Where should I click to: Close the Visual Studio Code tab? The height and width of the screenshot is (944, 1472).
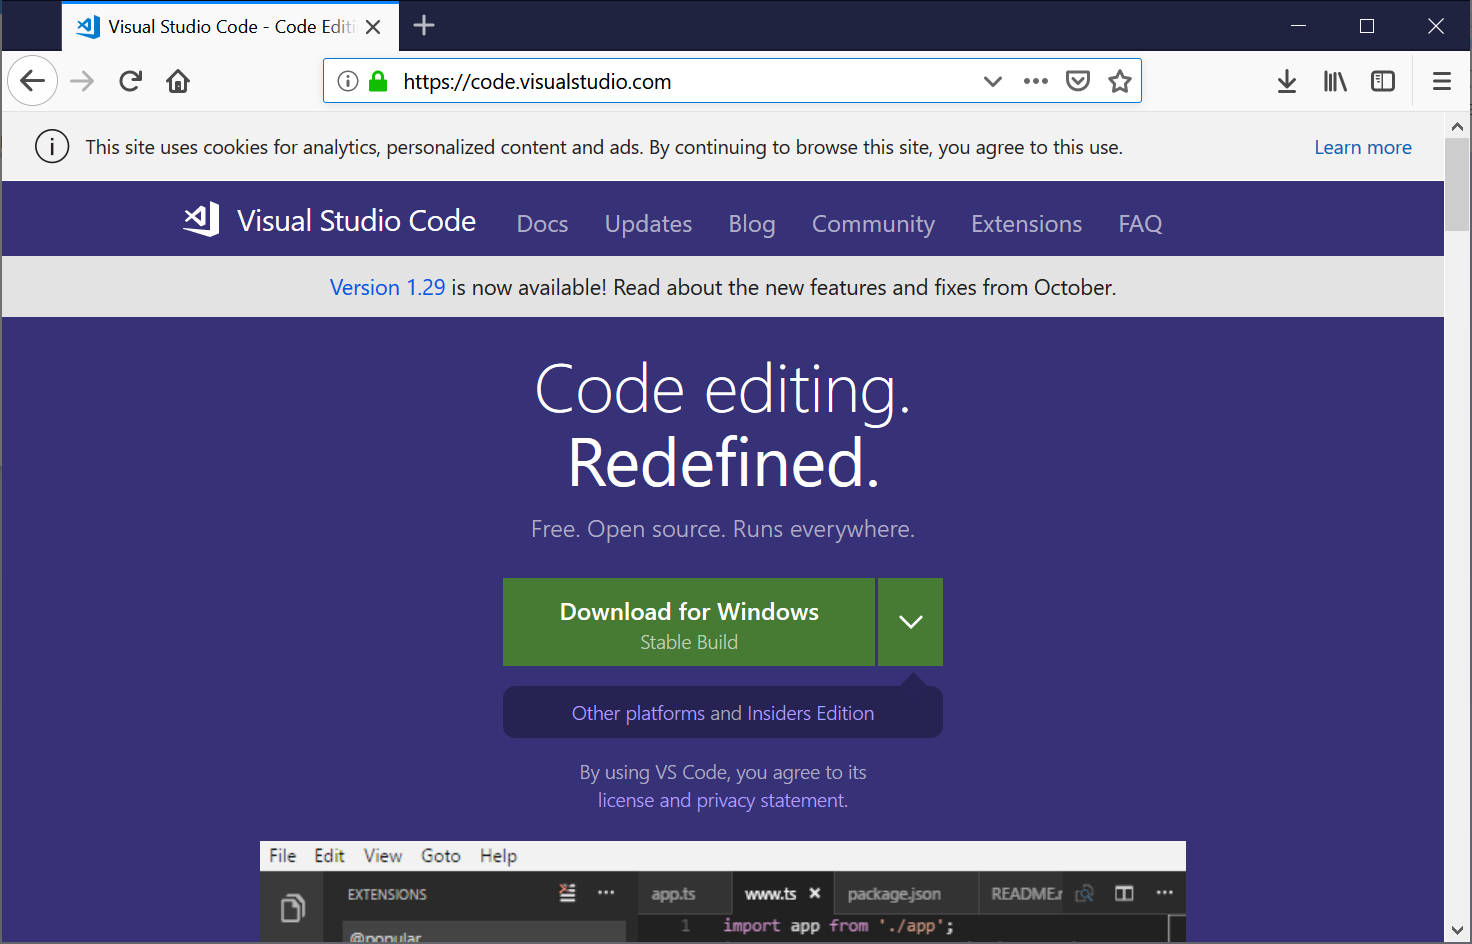373,27
